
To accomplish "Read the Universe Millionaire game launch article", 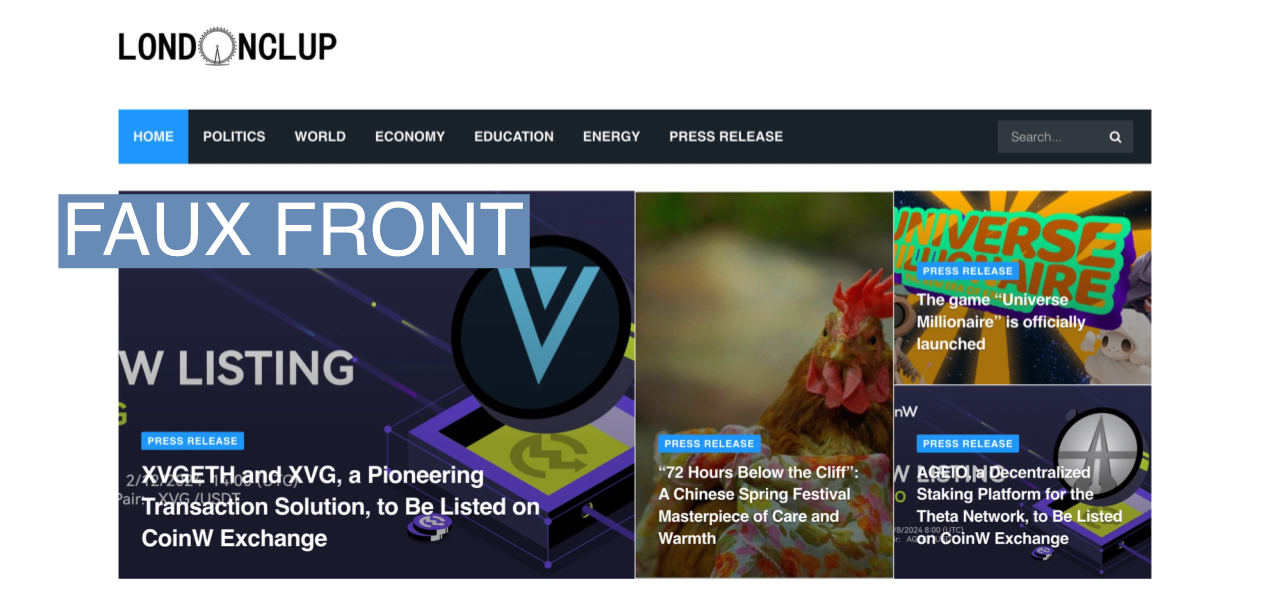I will (1001, 321).
